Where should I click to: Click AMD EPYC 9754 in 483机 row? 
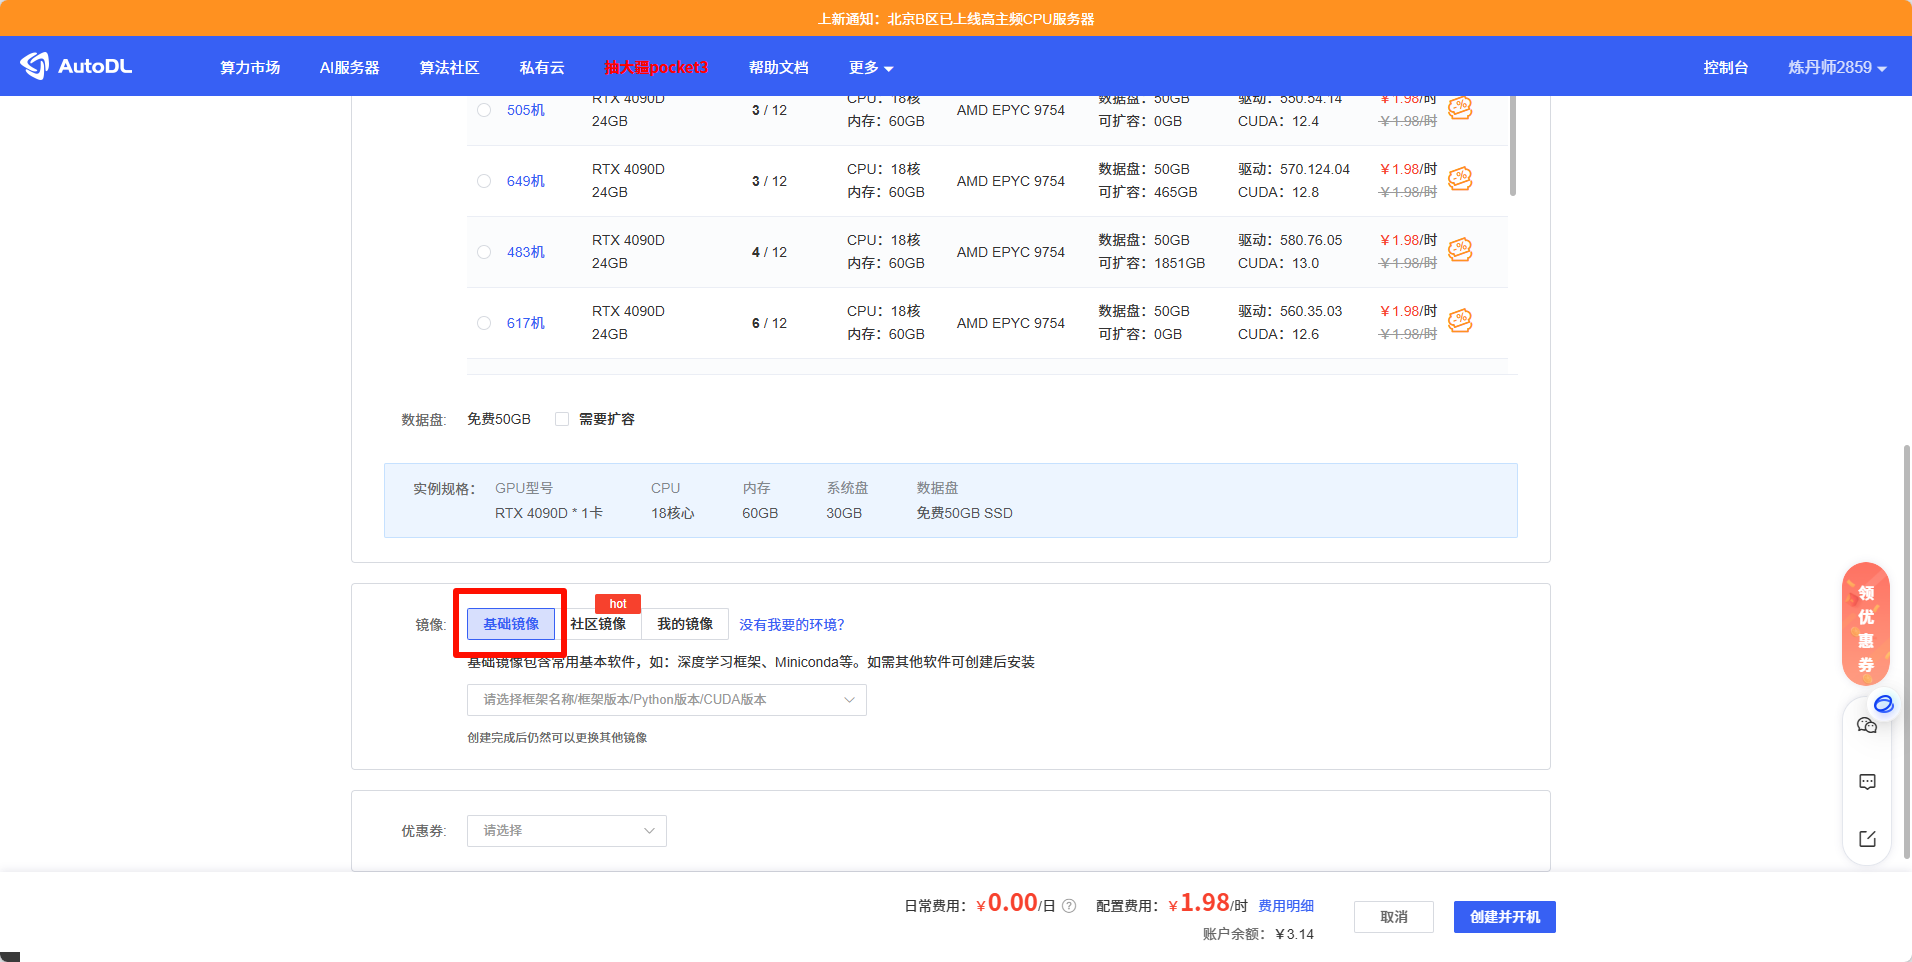(x=1011, y=252)
